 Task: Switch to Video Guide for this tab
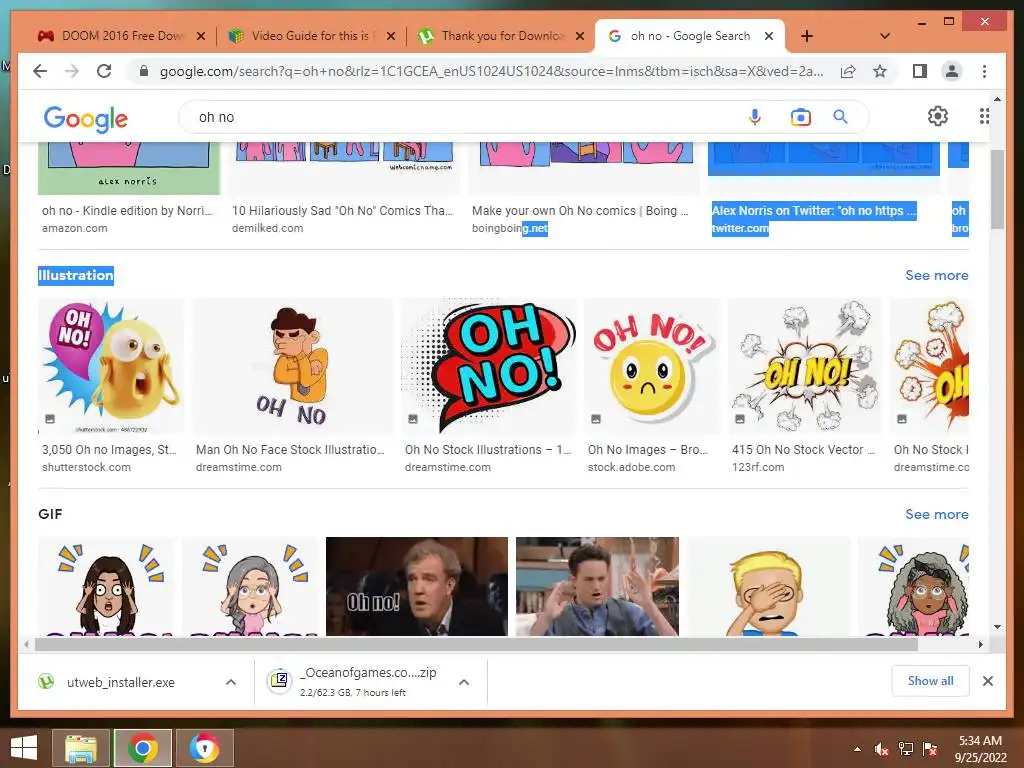click(310, 36)
